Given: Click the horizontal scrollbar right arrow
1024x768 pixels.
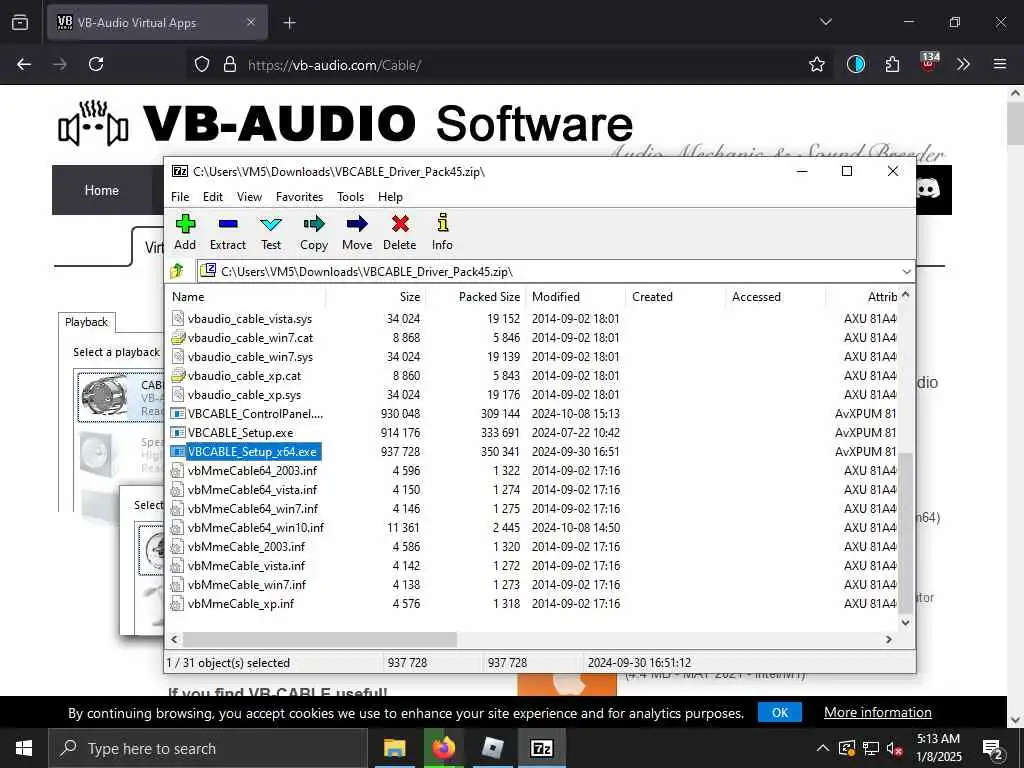Looking at the screenshot, I should [x=889, y=639].
